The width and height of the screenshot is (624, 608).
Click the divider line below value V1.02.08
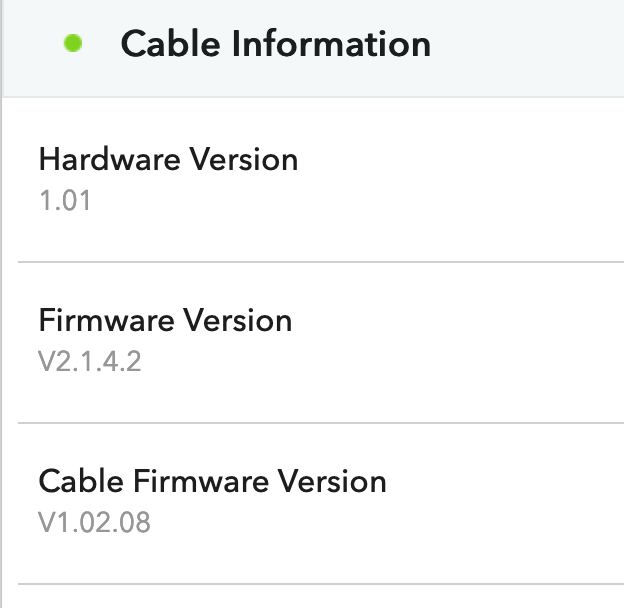[x=320, y=584]
